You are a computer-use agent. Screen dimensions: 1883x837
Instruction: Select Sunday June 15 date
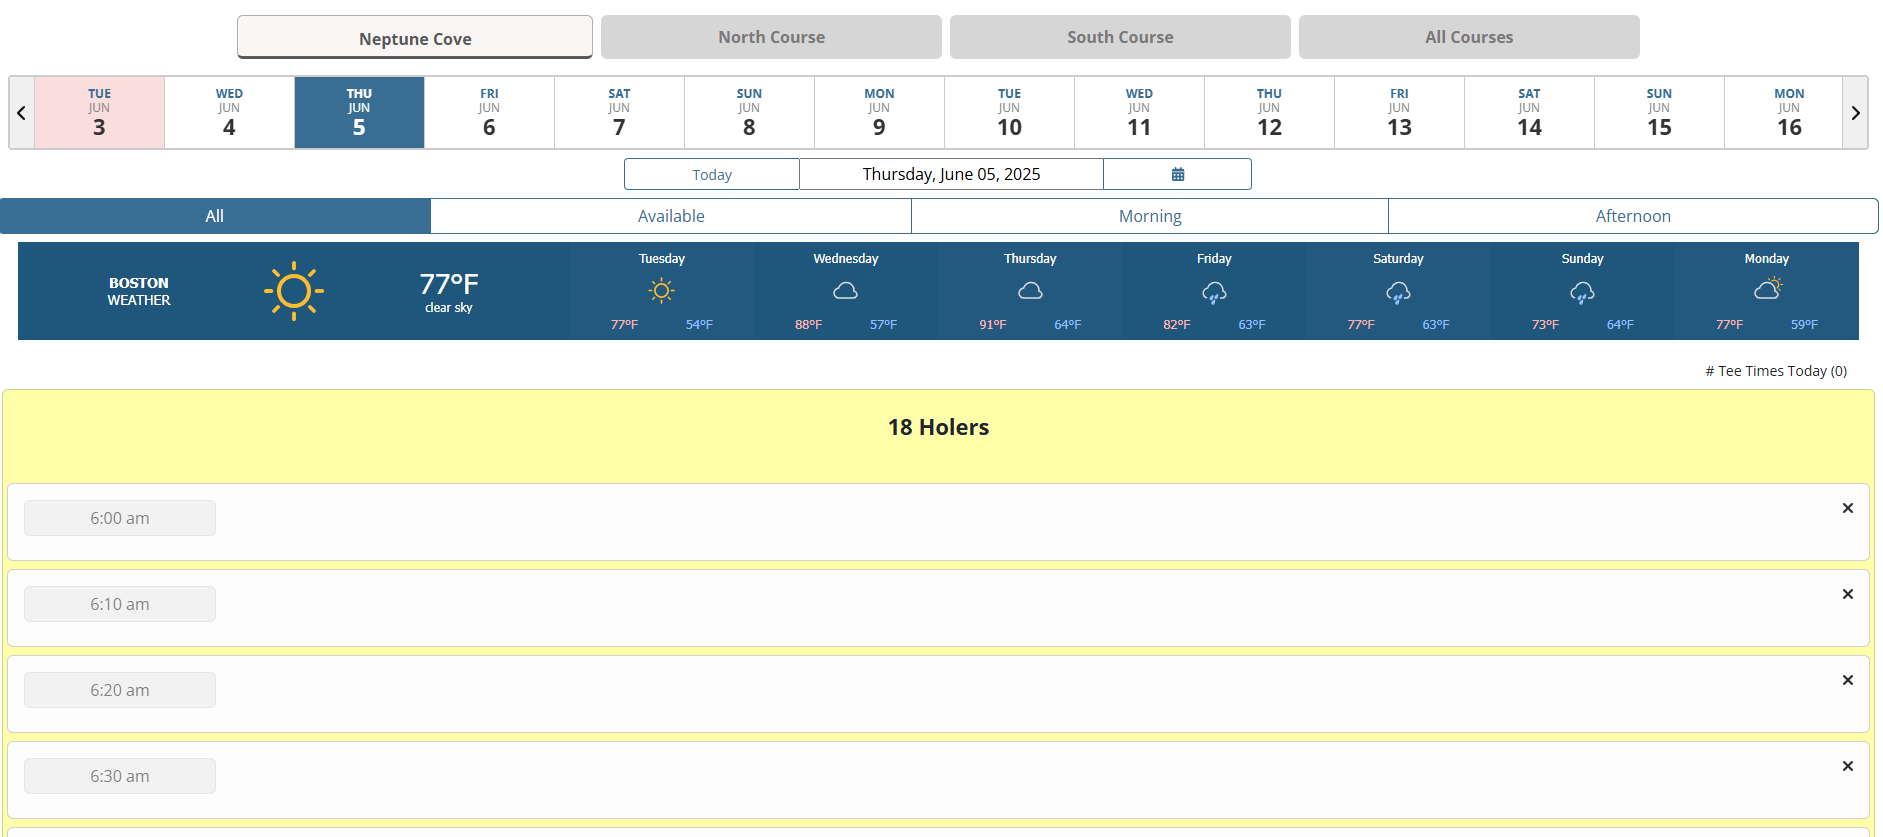coord(1659,113)
